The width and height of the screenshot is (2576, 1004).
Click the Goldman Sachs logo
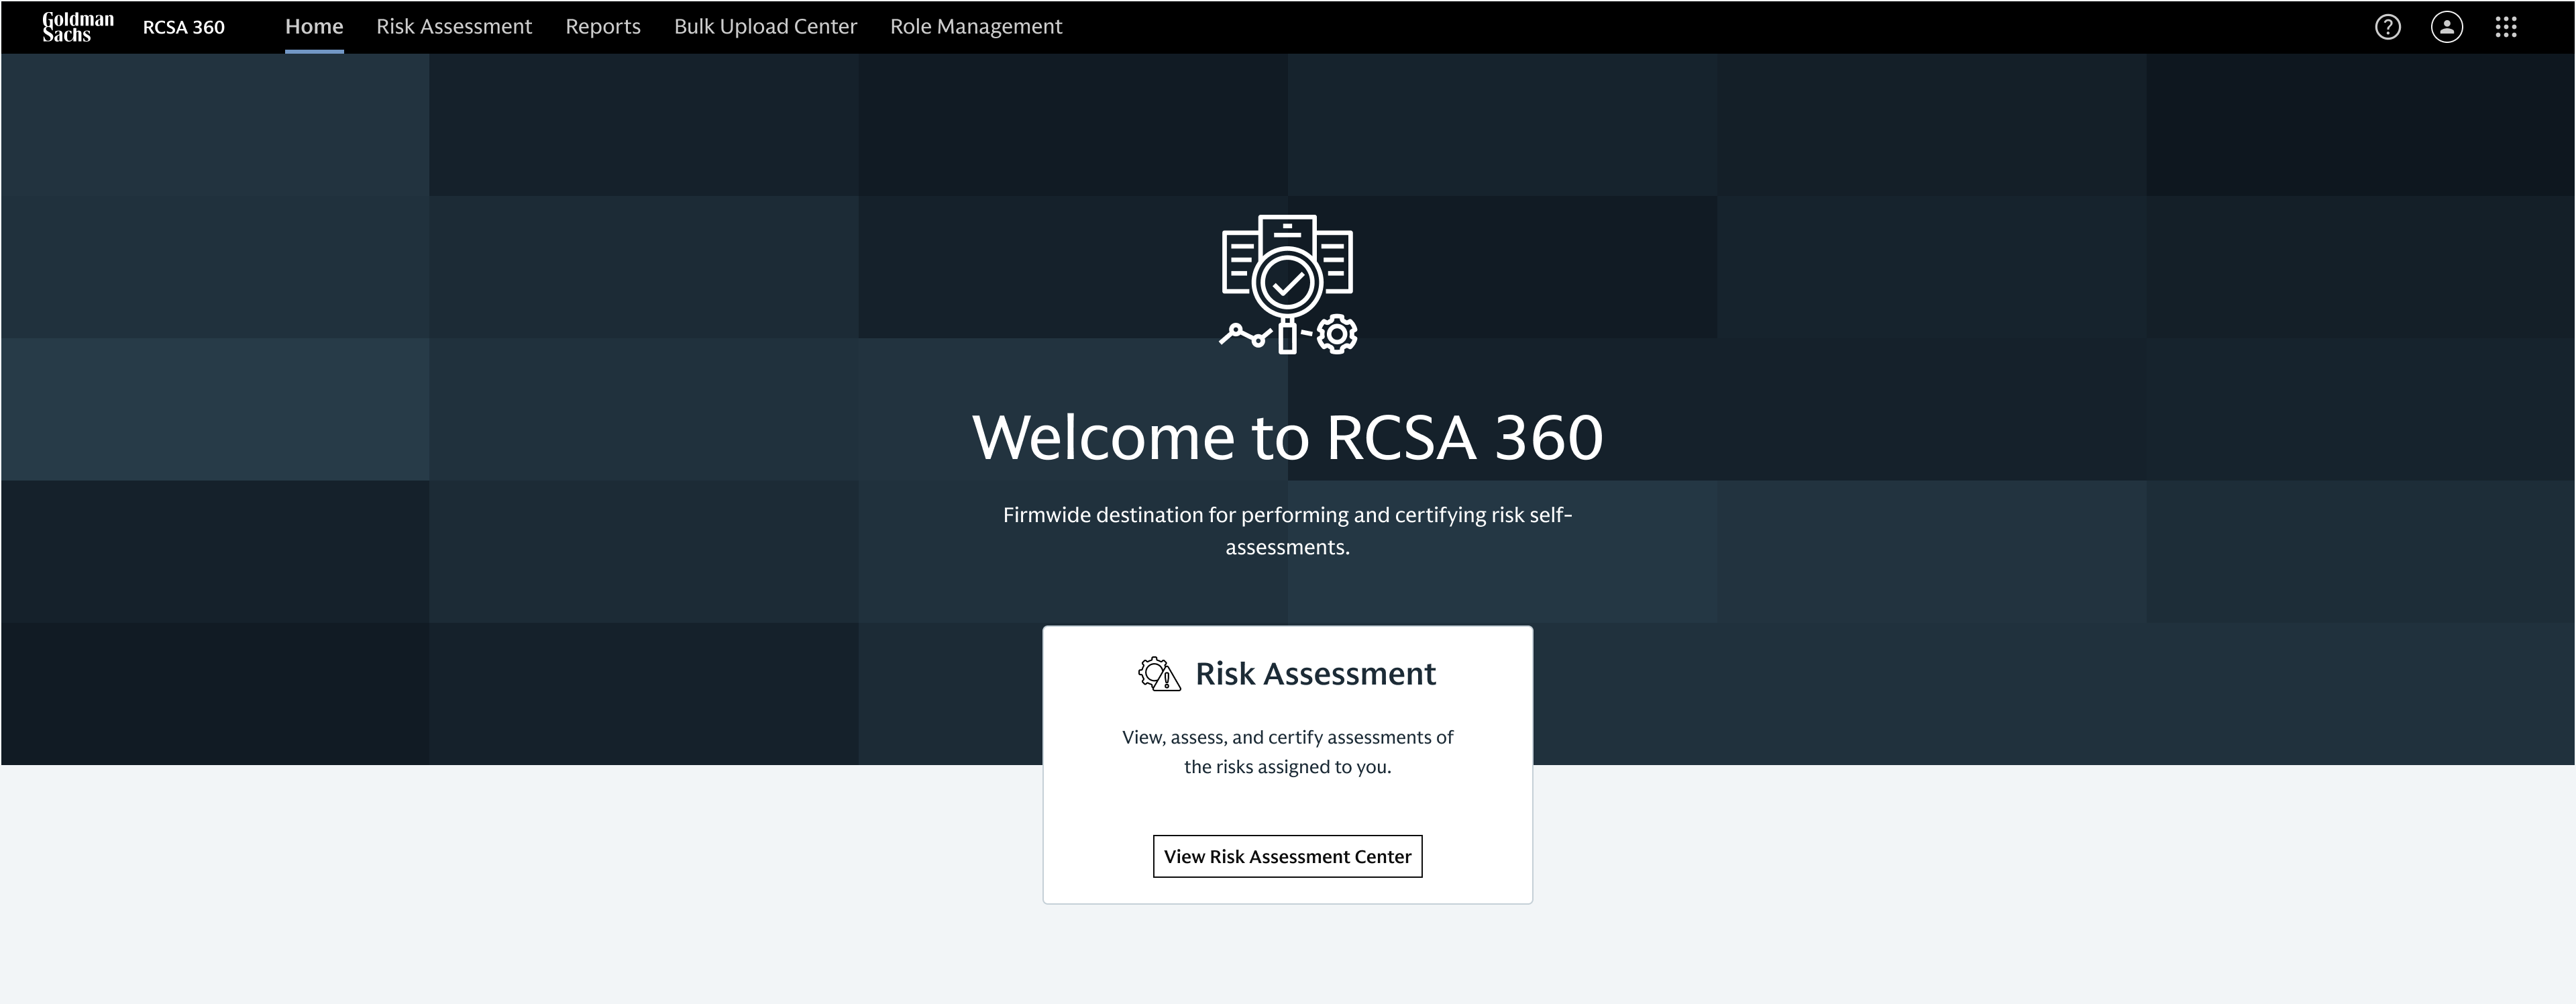pos(78,27)
